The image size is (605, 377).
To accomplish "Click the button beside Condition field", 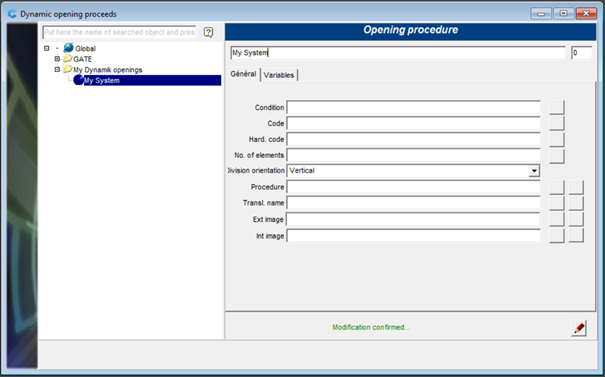I will pyautogui.click(x=556, y=107).
